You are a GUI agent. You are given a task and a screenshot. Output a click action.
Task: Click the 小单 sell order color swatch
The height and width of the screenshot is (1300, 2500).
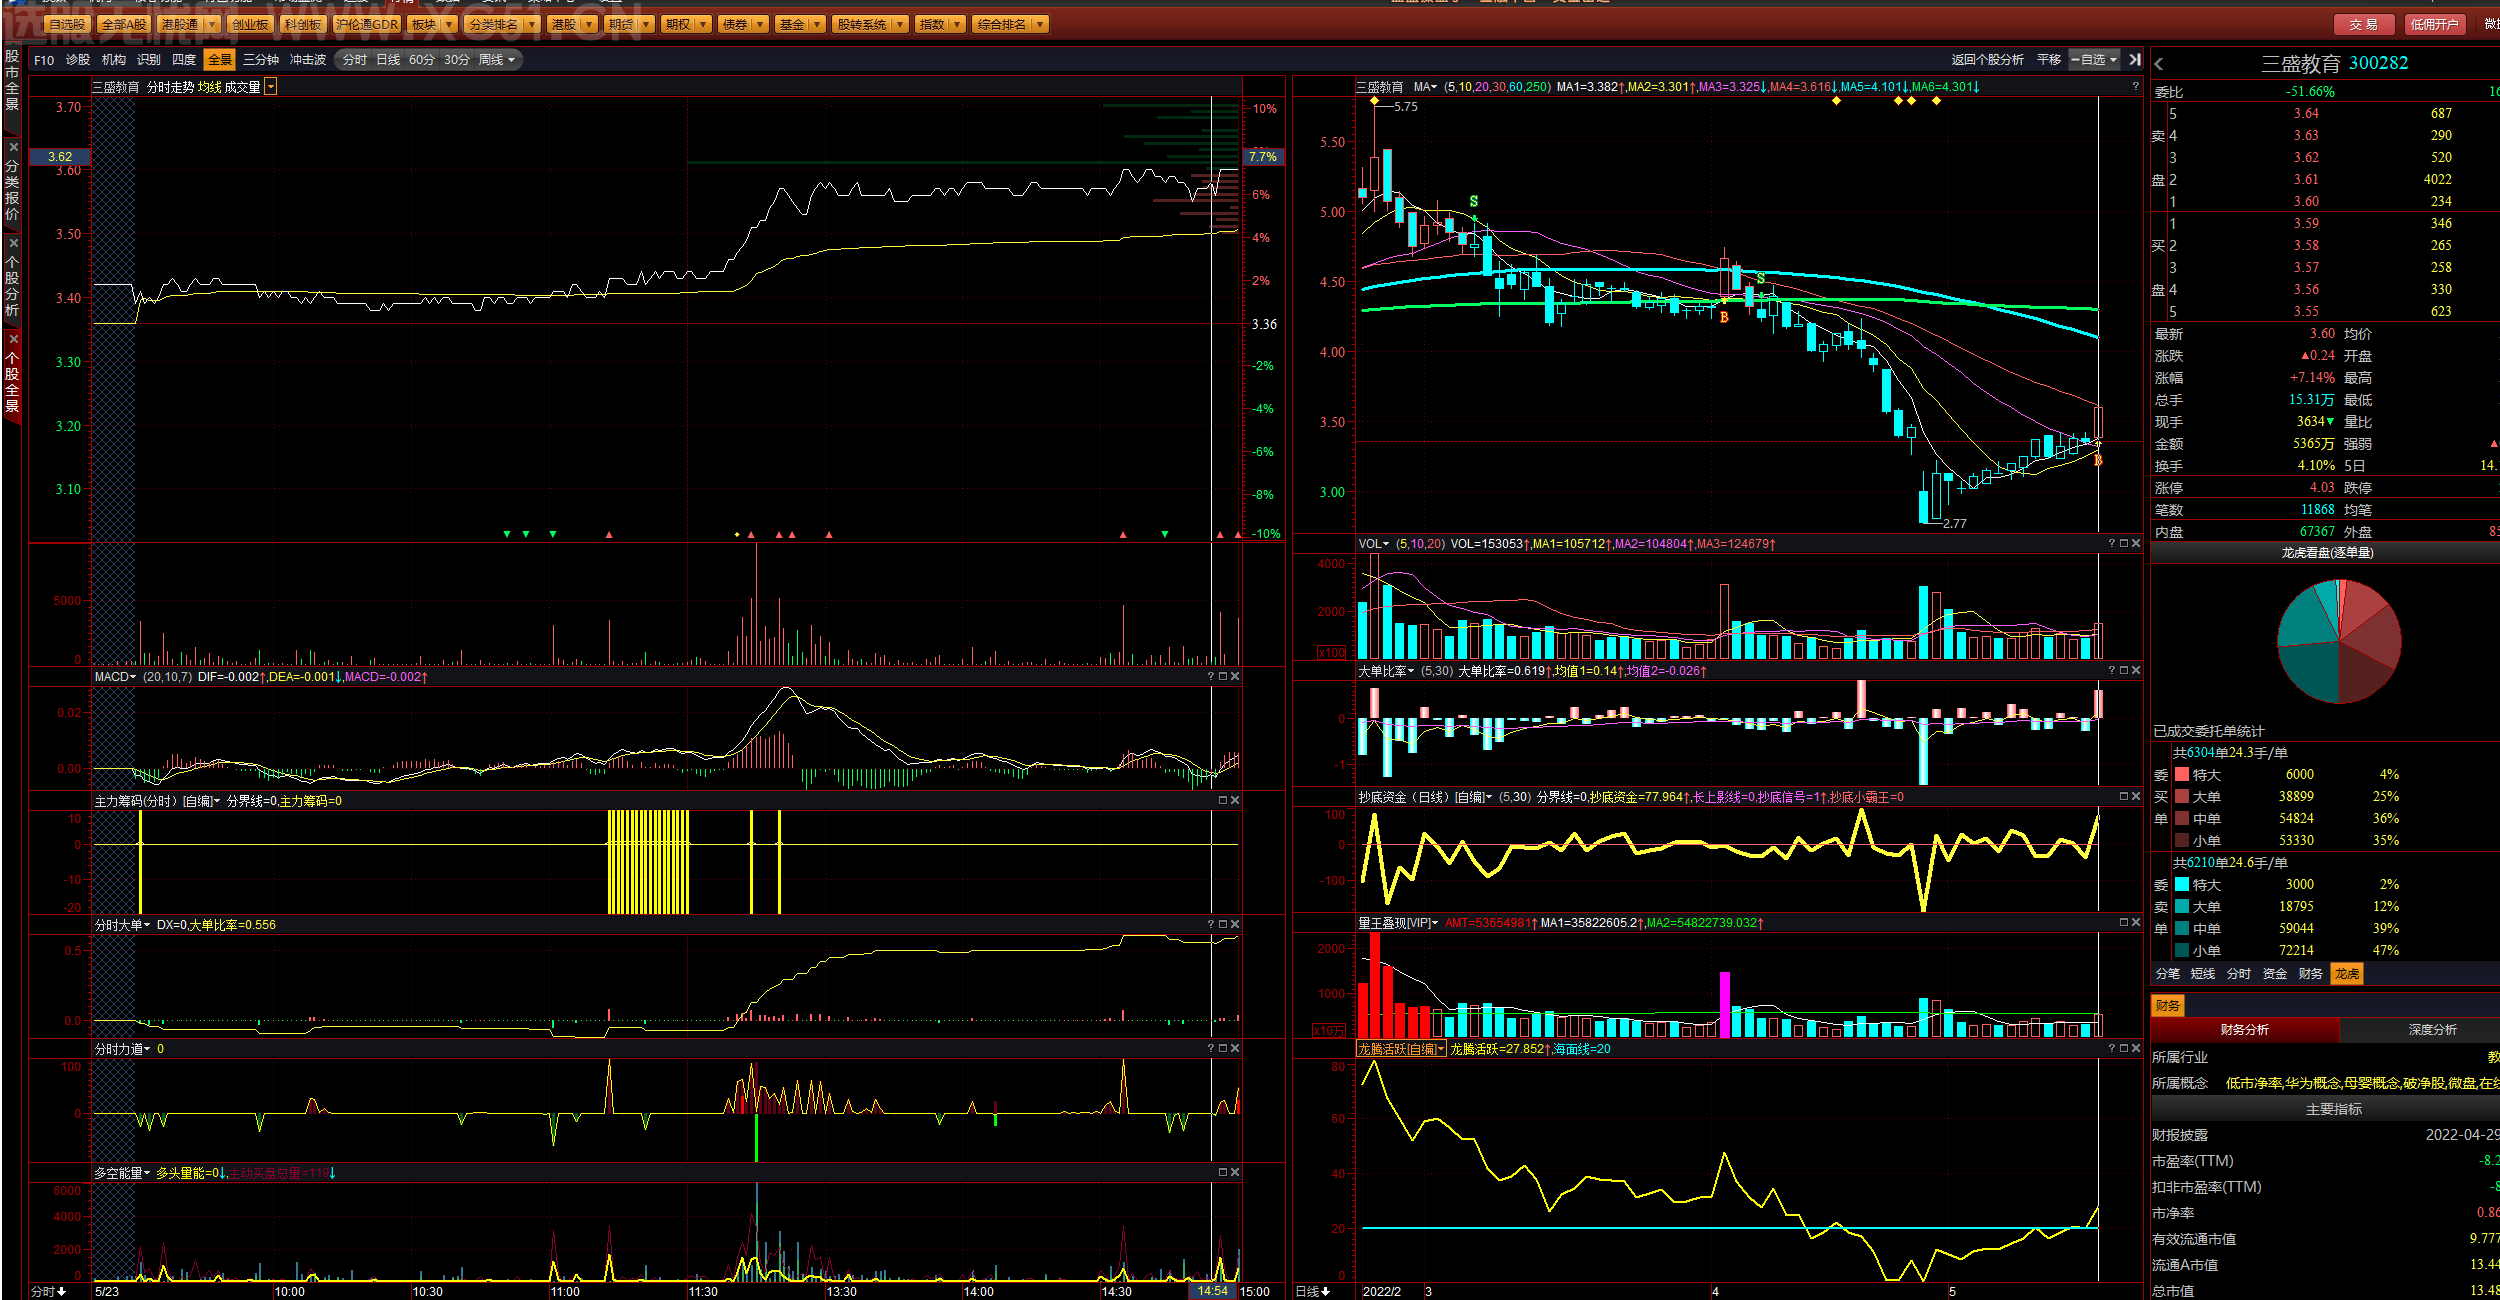[2182, 950]
